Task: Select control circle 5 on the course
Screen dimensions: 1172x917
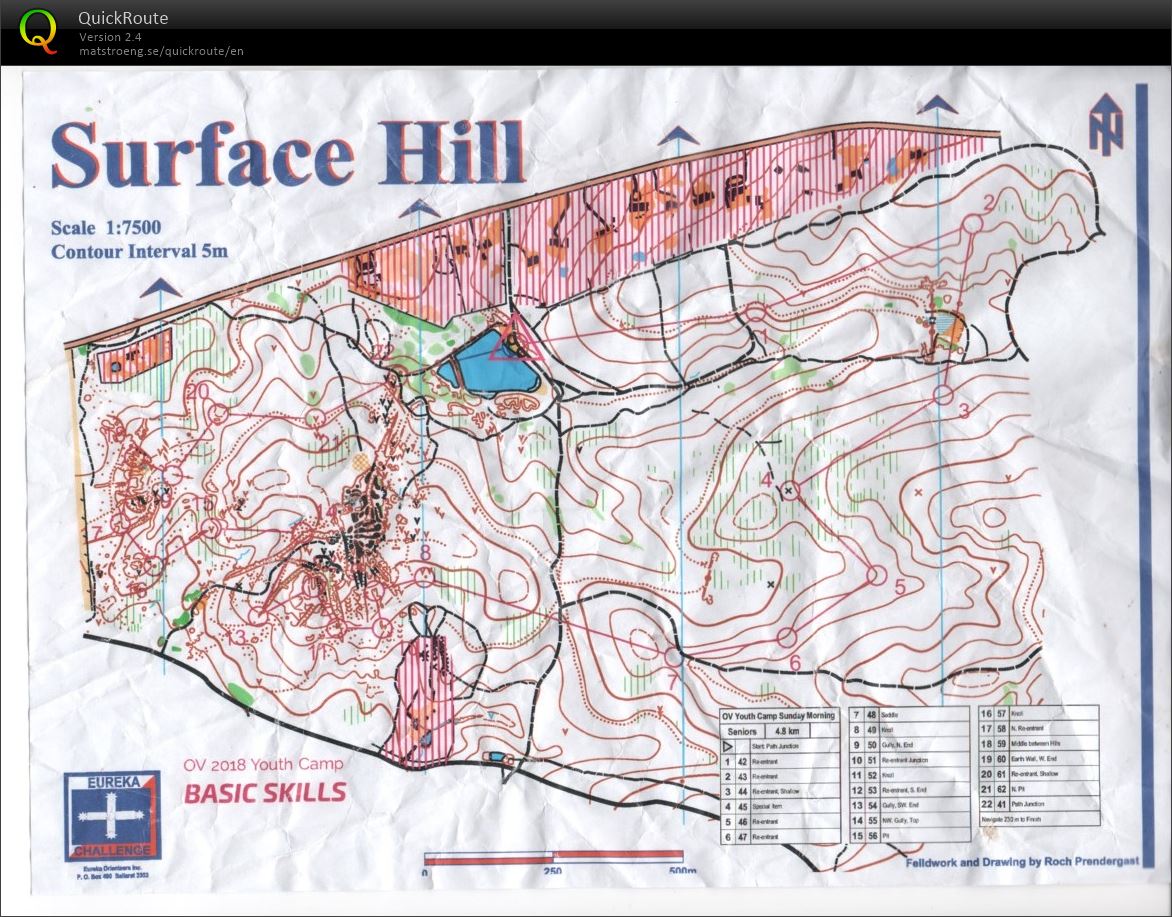Action: [876, 574]
